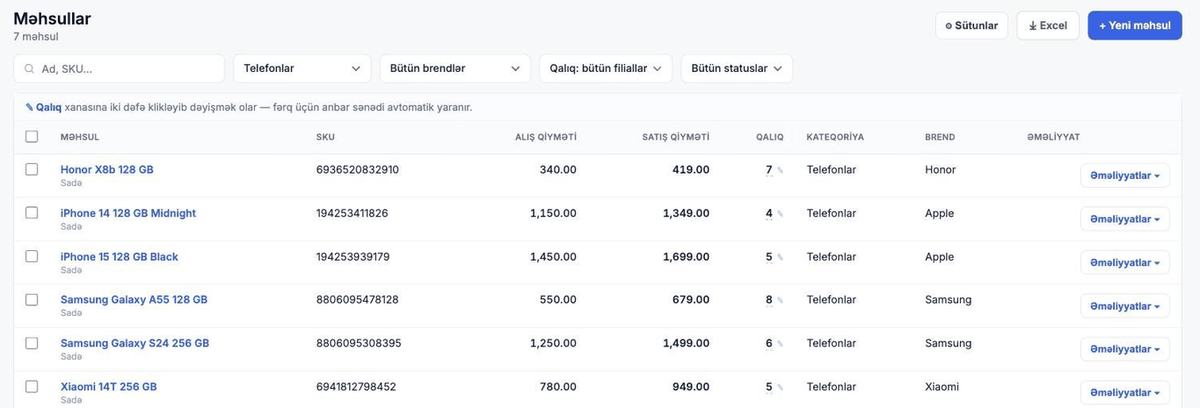Toggle the checkbox for iPhone 15 128 GB Black
1200x408 pixels.
click(31, 256)
